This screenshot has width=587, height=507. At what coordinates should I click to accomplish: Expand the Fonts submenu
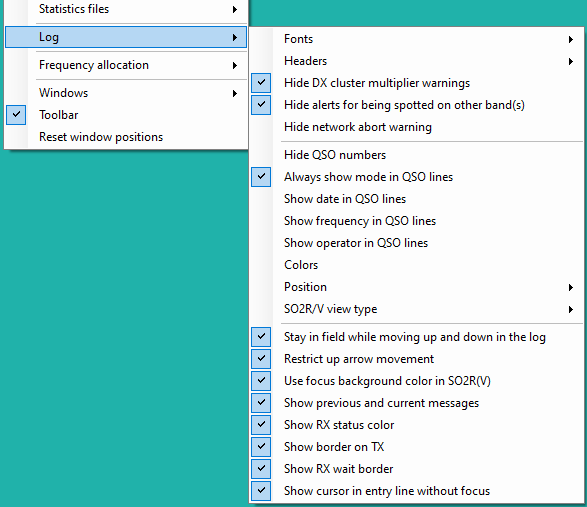coord(416,39)
